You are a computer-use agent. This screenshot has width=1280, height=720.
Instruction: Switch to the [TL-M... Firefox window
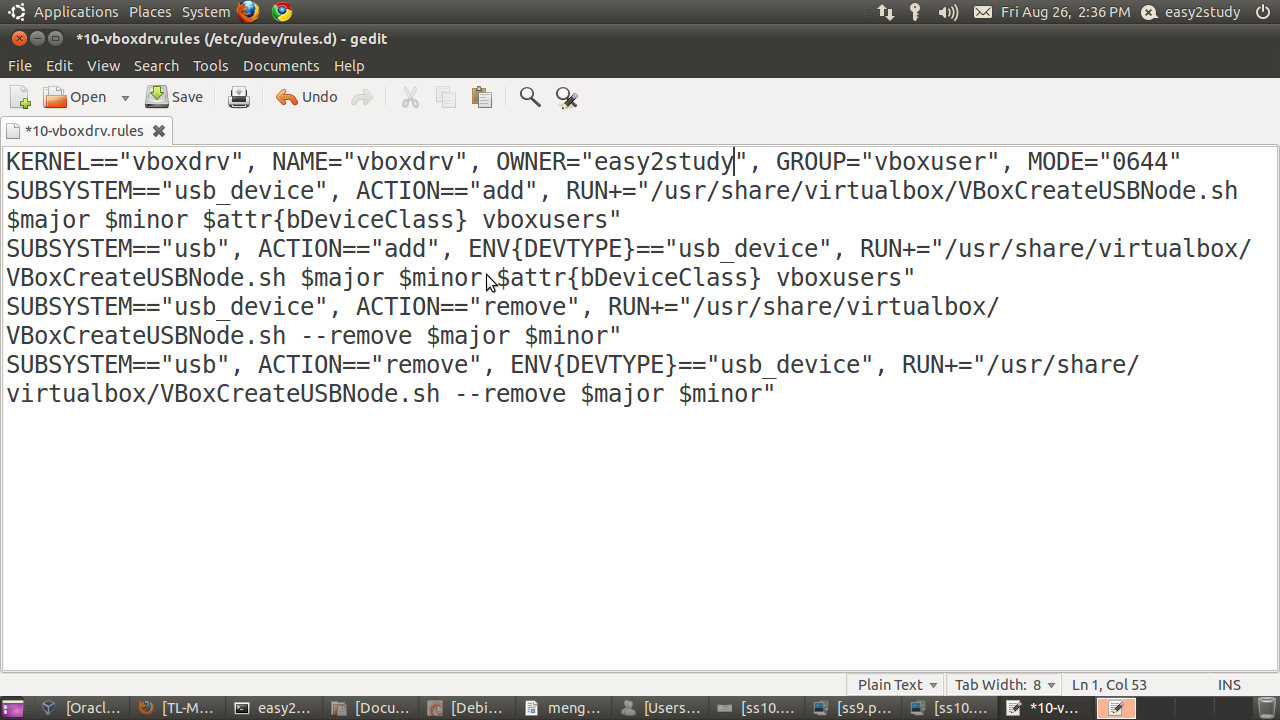pyautogui.click(x=178, y=708)
